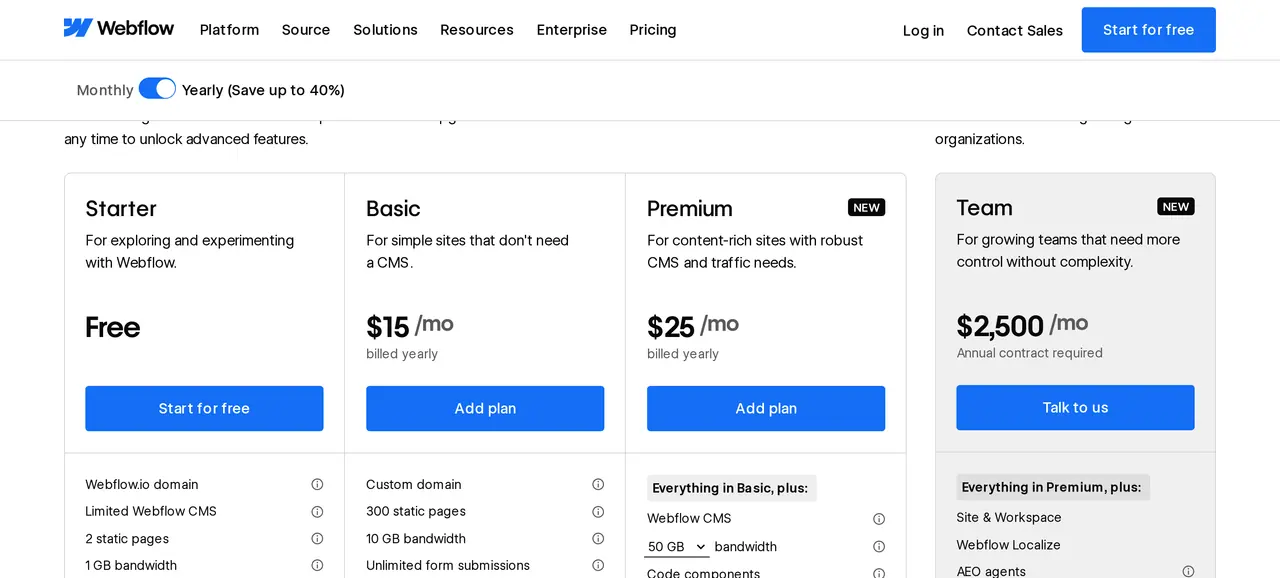The width and height of the screenshot is (1280, 578).
Task: Open the 50 GB bandwidth dropdown
Action: click(x=677, y=547)
